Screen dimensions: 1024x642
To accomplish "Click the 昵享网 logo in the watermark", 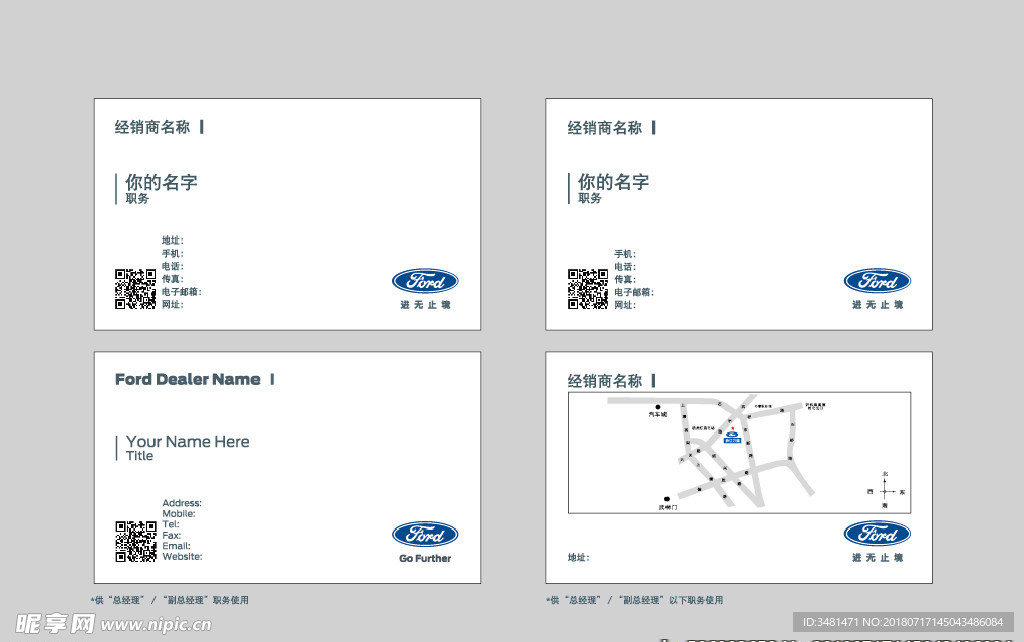I will pos(55,623).
